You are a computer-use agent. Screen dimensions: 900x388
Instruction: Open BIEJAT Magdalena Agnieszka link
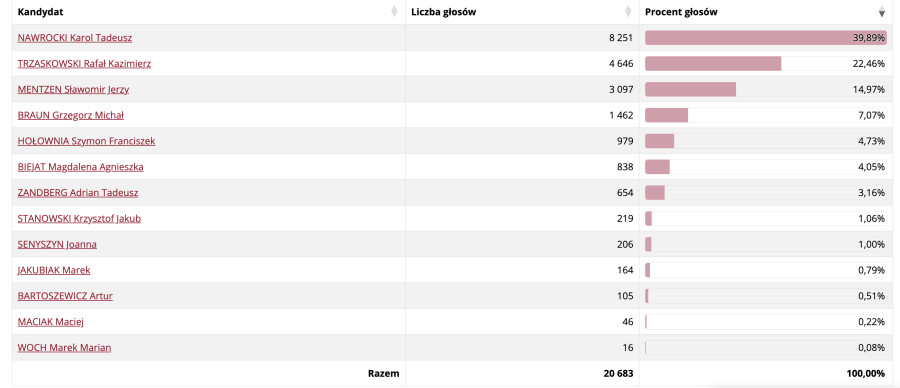click(x=80, y=167)
